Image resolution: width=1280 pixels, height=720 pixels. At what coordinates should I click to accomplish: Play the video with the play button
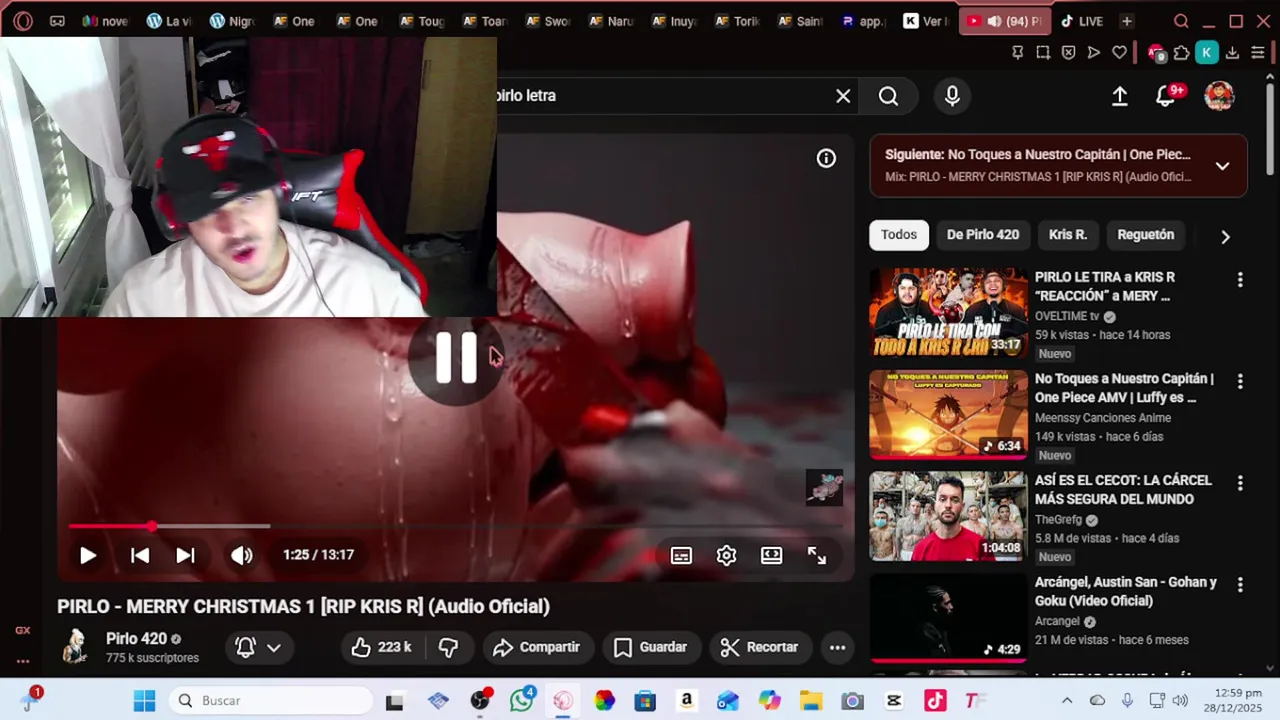point(88,555)
